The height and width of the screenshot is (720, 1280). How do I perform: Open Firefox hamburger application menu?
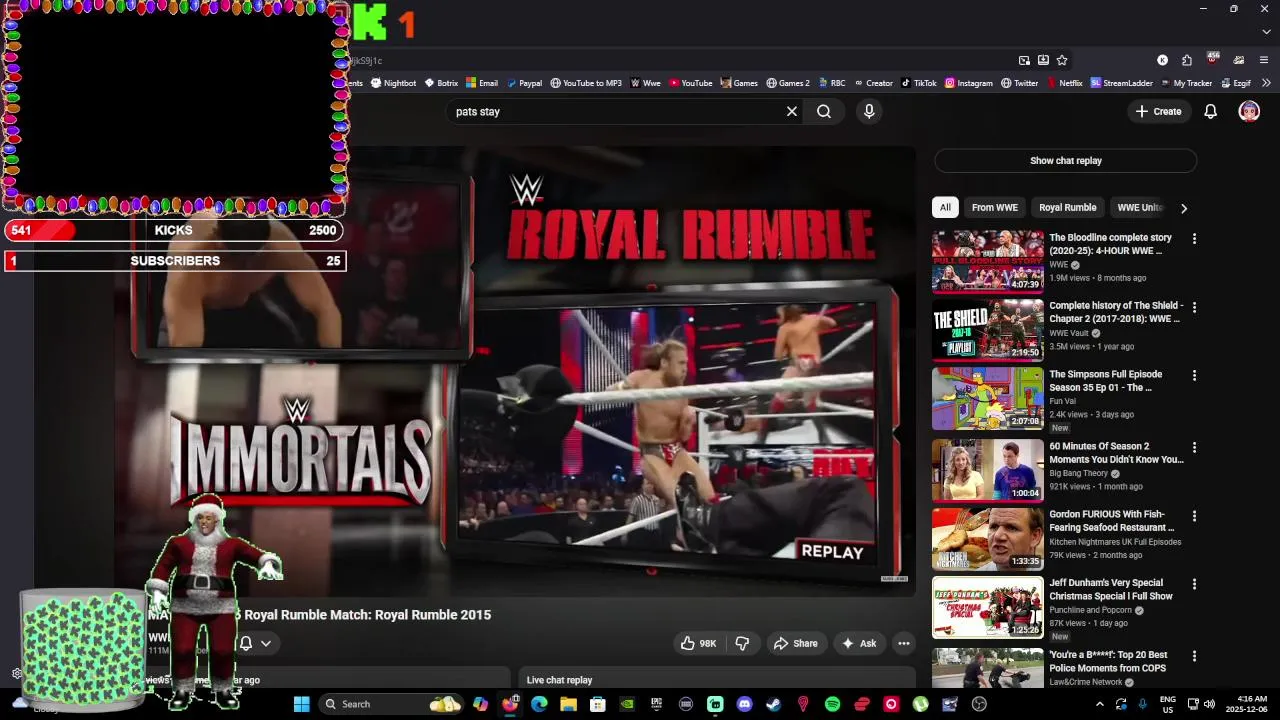point(1264,60)
